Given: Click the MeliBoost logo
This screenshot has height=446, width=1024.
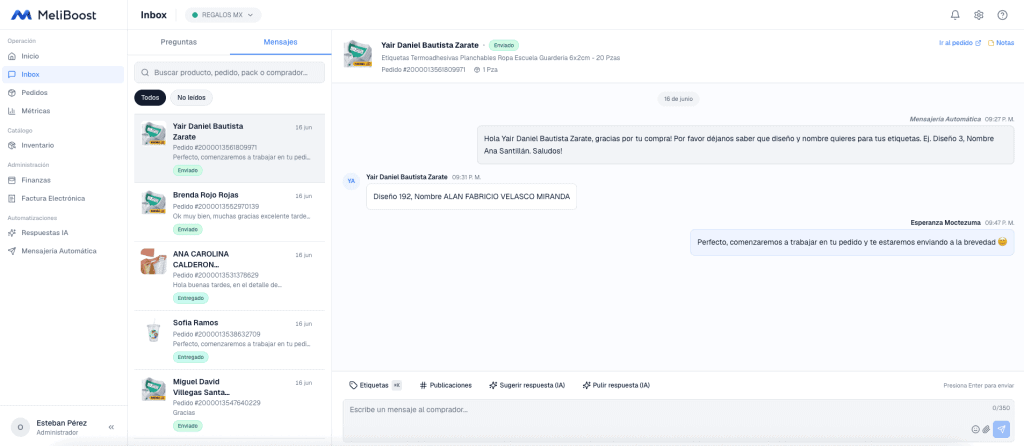Looking at the screenshot, I should (54, 14).
